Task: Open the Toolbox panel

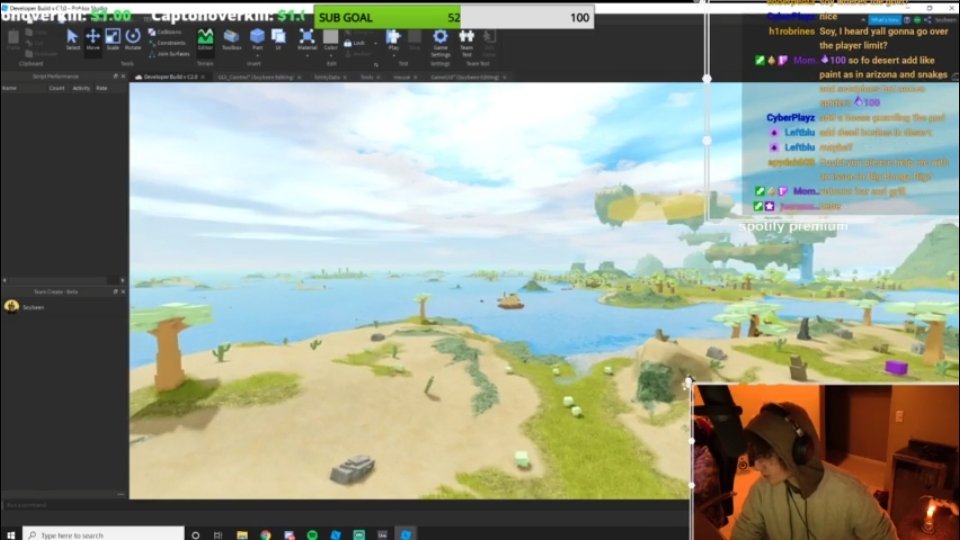Action: tap(231, 39)
